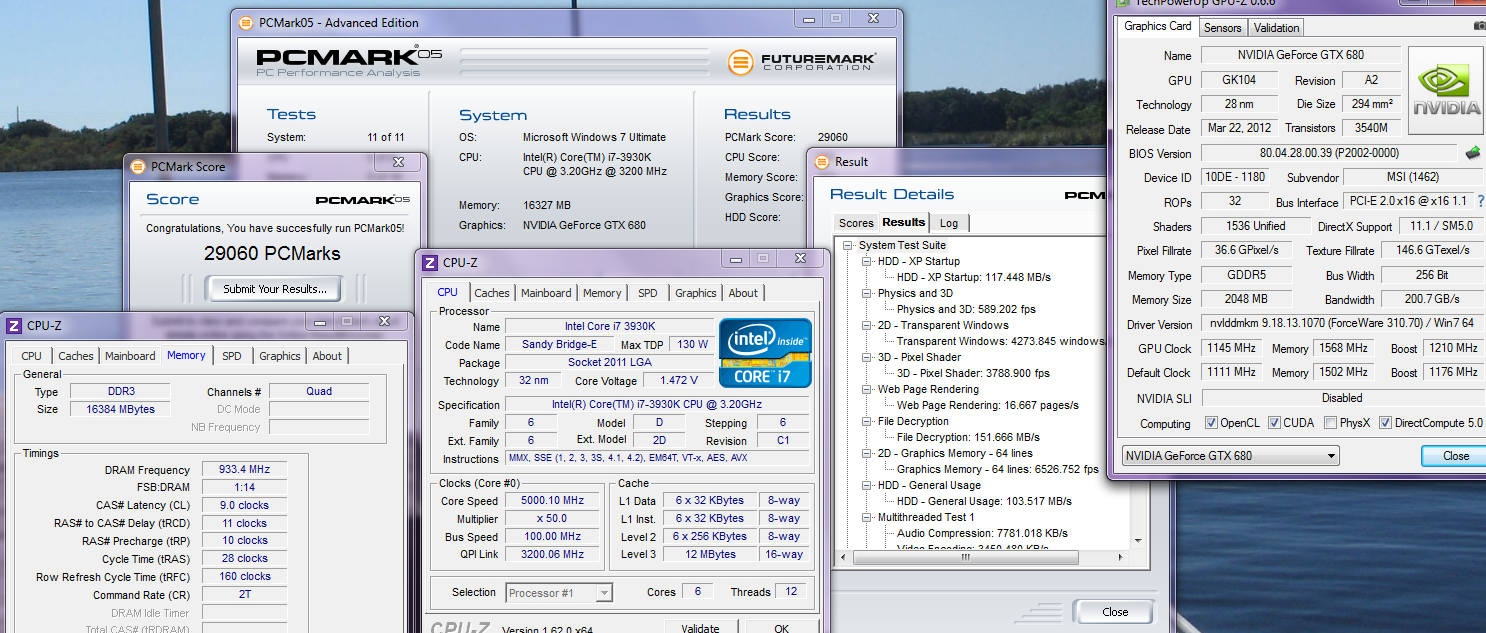This screenshot has height=633, width=1486.
Task: Collapse the 3D - Pixel Shader node
Action: coord(867,357)
